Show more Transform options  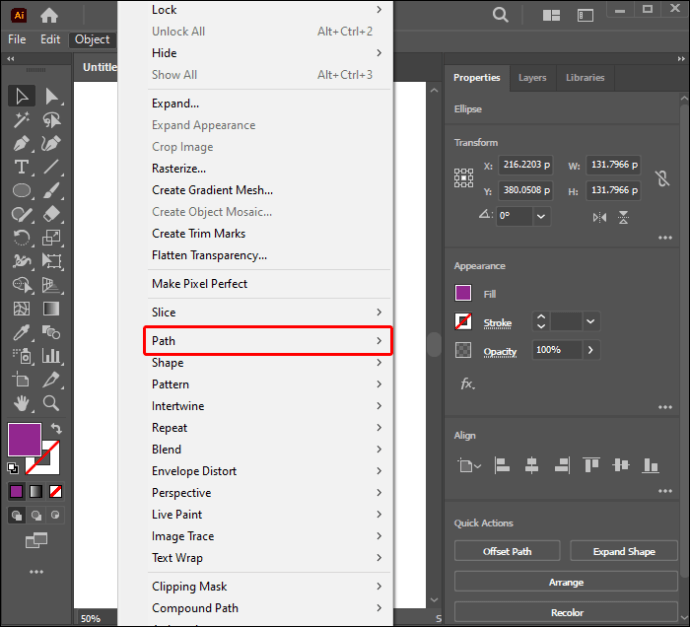click(665, 238)
